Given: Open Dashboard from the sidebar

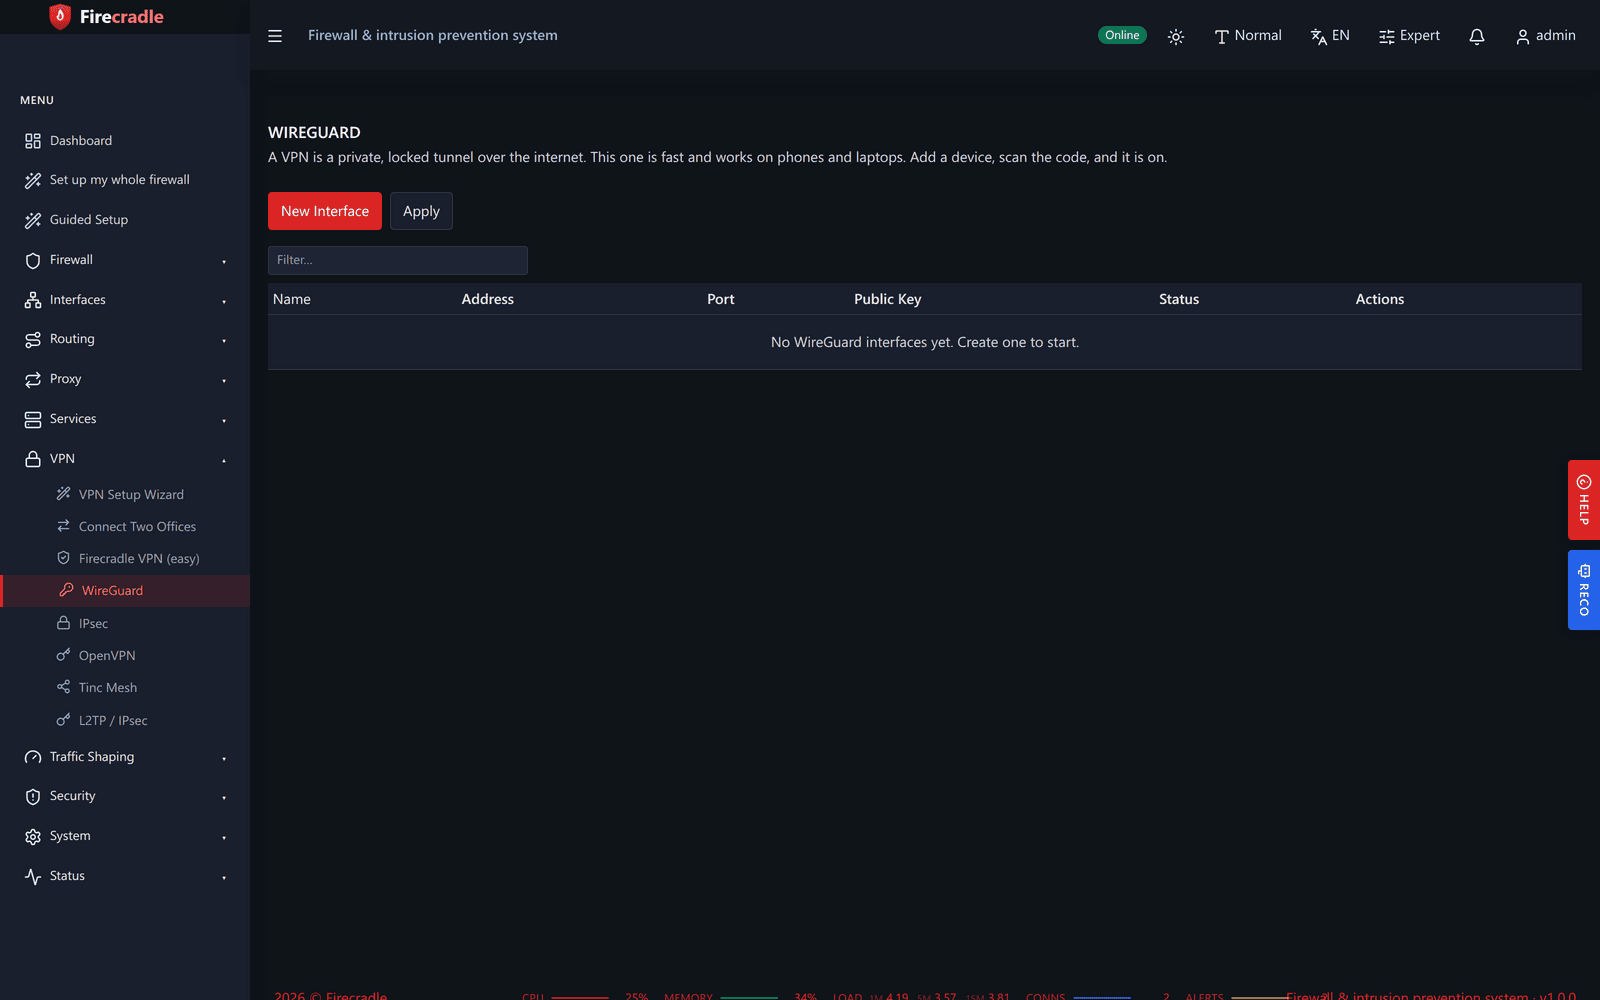Looking at the screenshot, I should point(125,141).
